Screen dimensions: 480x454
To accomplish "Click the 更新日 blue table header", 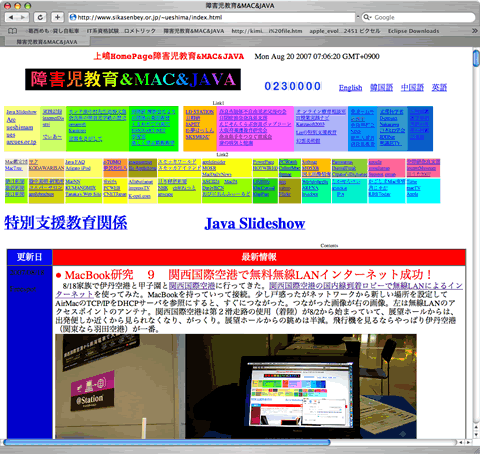I will pyautogui.click(x=30, y=257).
